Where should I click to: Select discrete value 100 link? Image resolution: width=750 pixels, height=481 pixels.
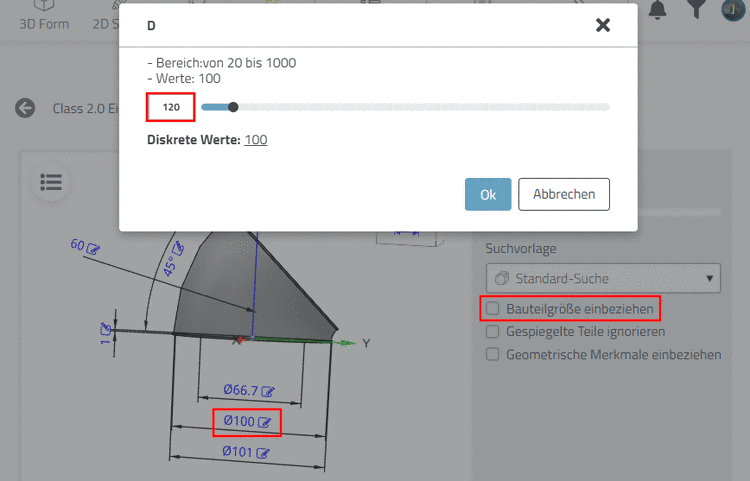click(x=256, y=140)
